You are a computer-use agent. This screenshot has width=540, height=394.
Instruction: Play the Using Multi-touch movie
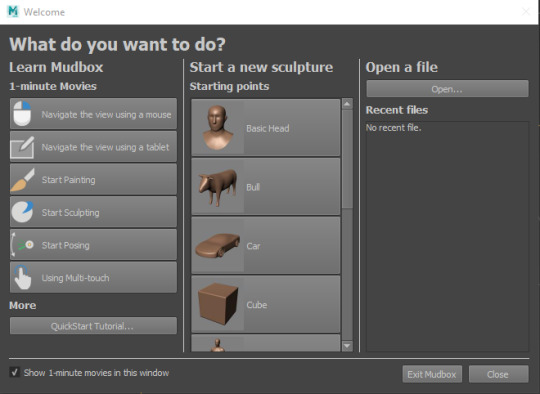coord(93,277)
